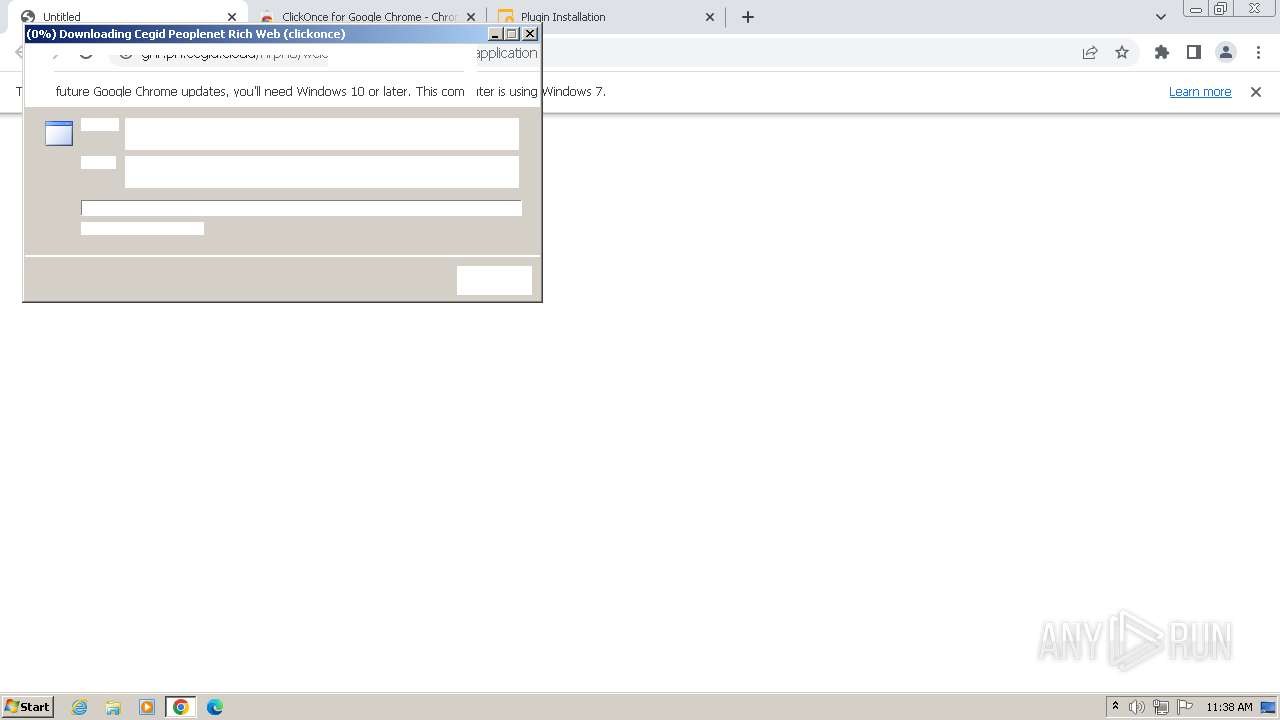The height and width of the screenshot is (720, 1280).
Task: Maximize the Cegid Peoplenet download dialog
Action: pos(512,34)
